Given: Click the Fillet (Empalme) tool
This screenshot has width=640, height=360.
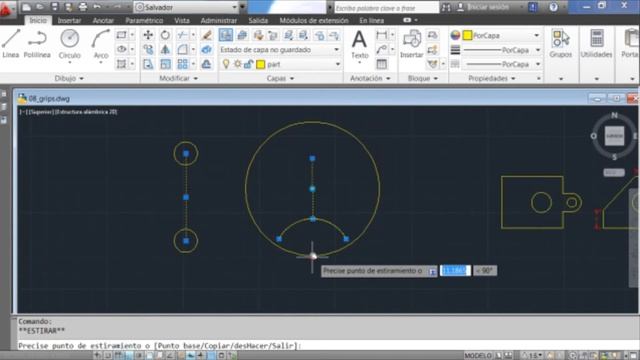Looking at the screenshot, I should tap(182, 50).
